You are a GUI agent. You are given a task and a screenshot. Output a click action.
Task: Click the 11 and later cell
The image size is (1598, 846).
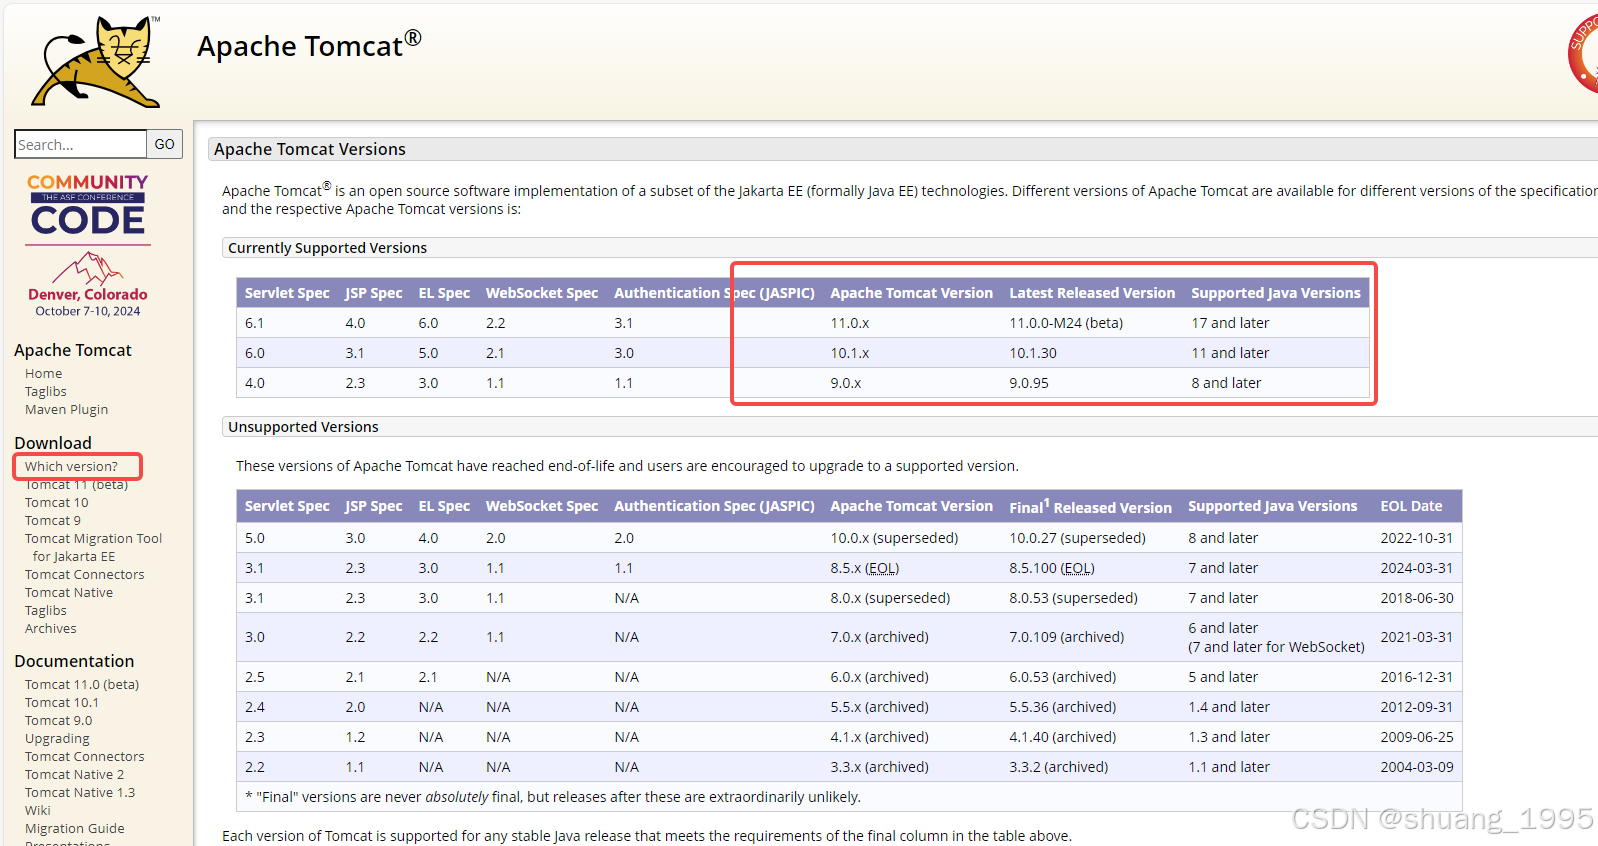pyautogui.click(x=1230, y=353)
